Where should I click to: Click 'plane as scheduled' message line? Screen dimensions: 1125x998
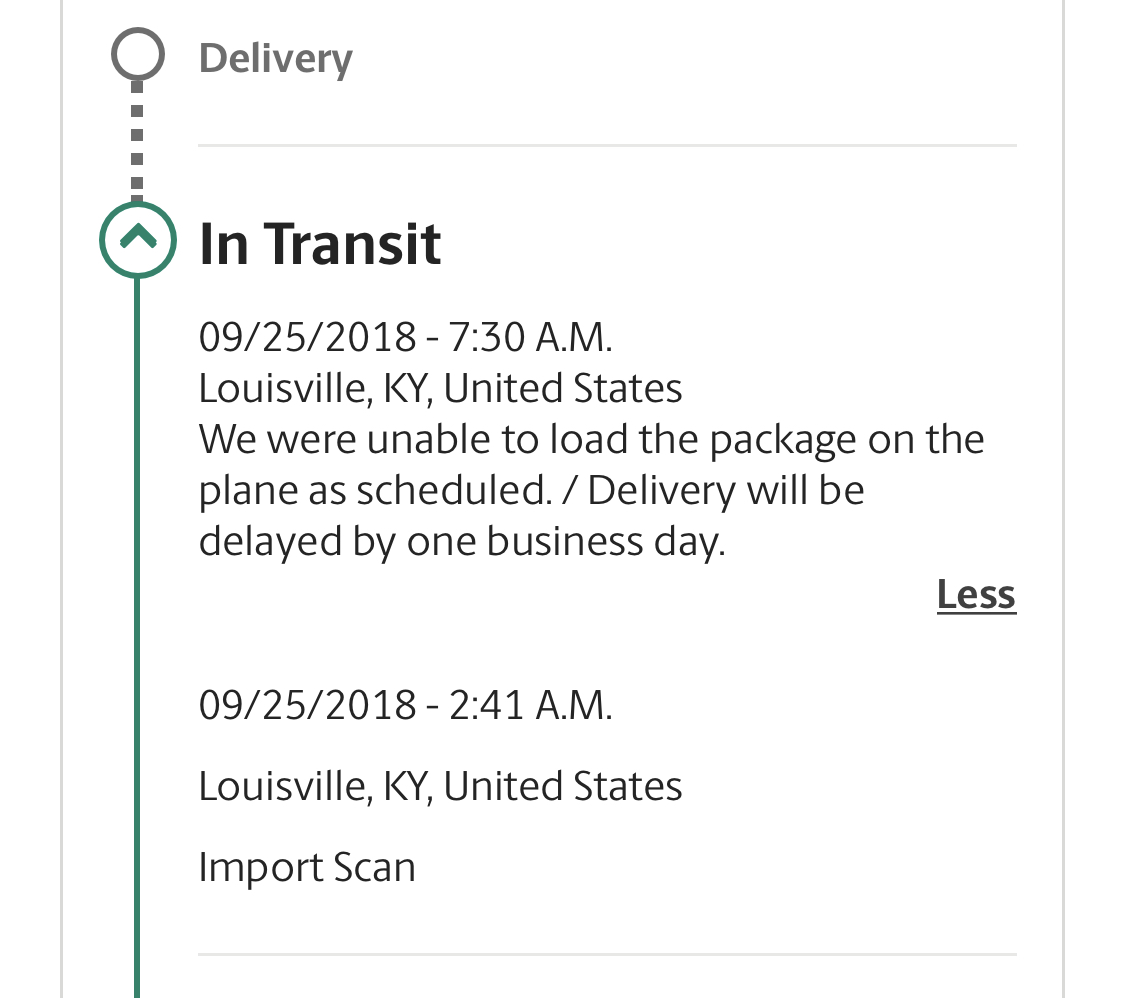531,491
